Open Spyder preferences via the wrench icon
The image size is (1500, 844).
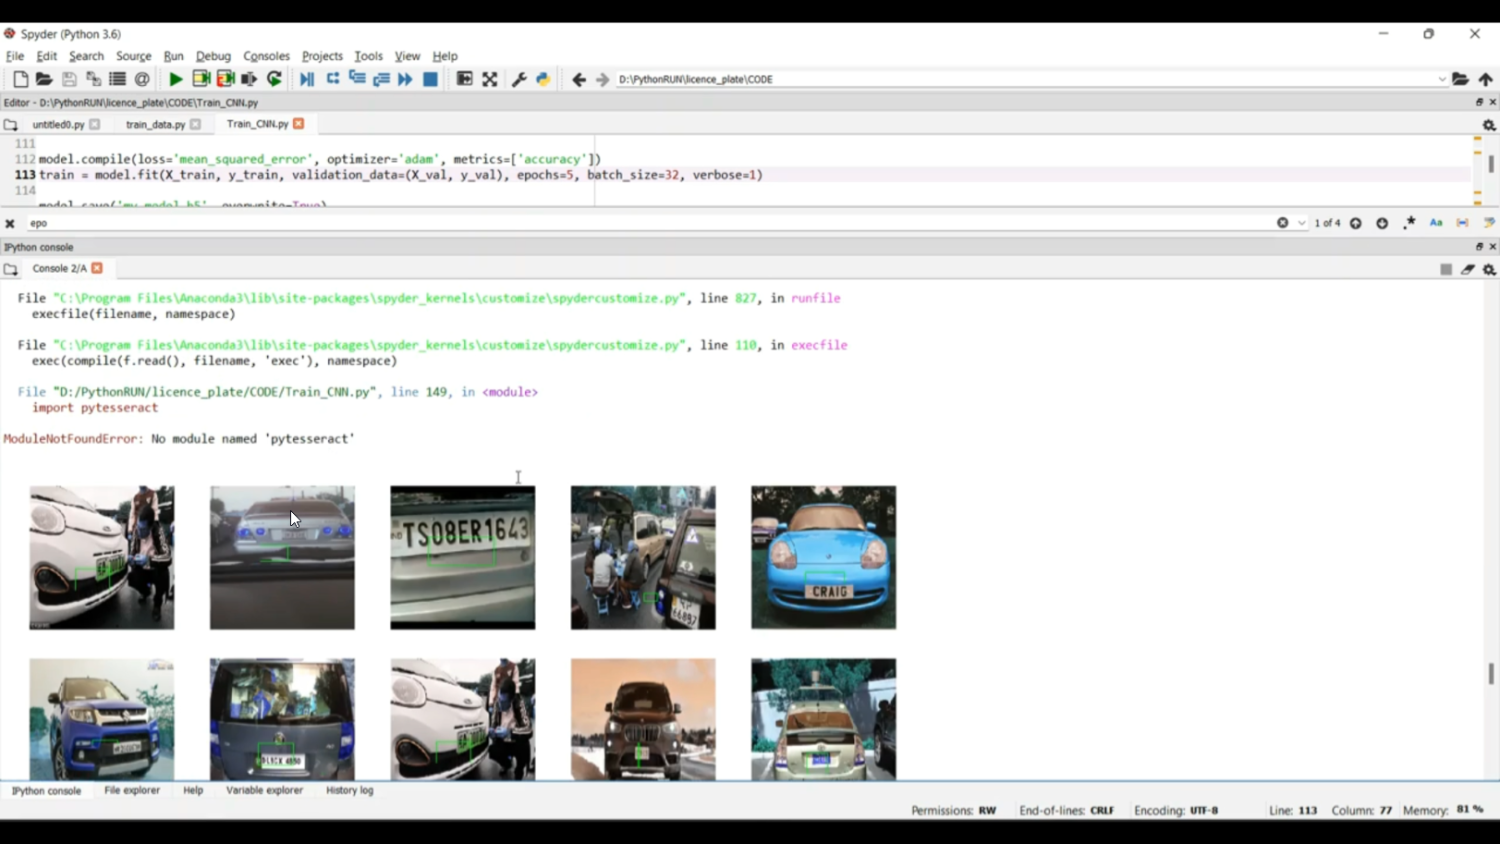click(x=519, y=79)
